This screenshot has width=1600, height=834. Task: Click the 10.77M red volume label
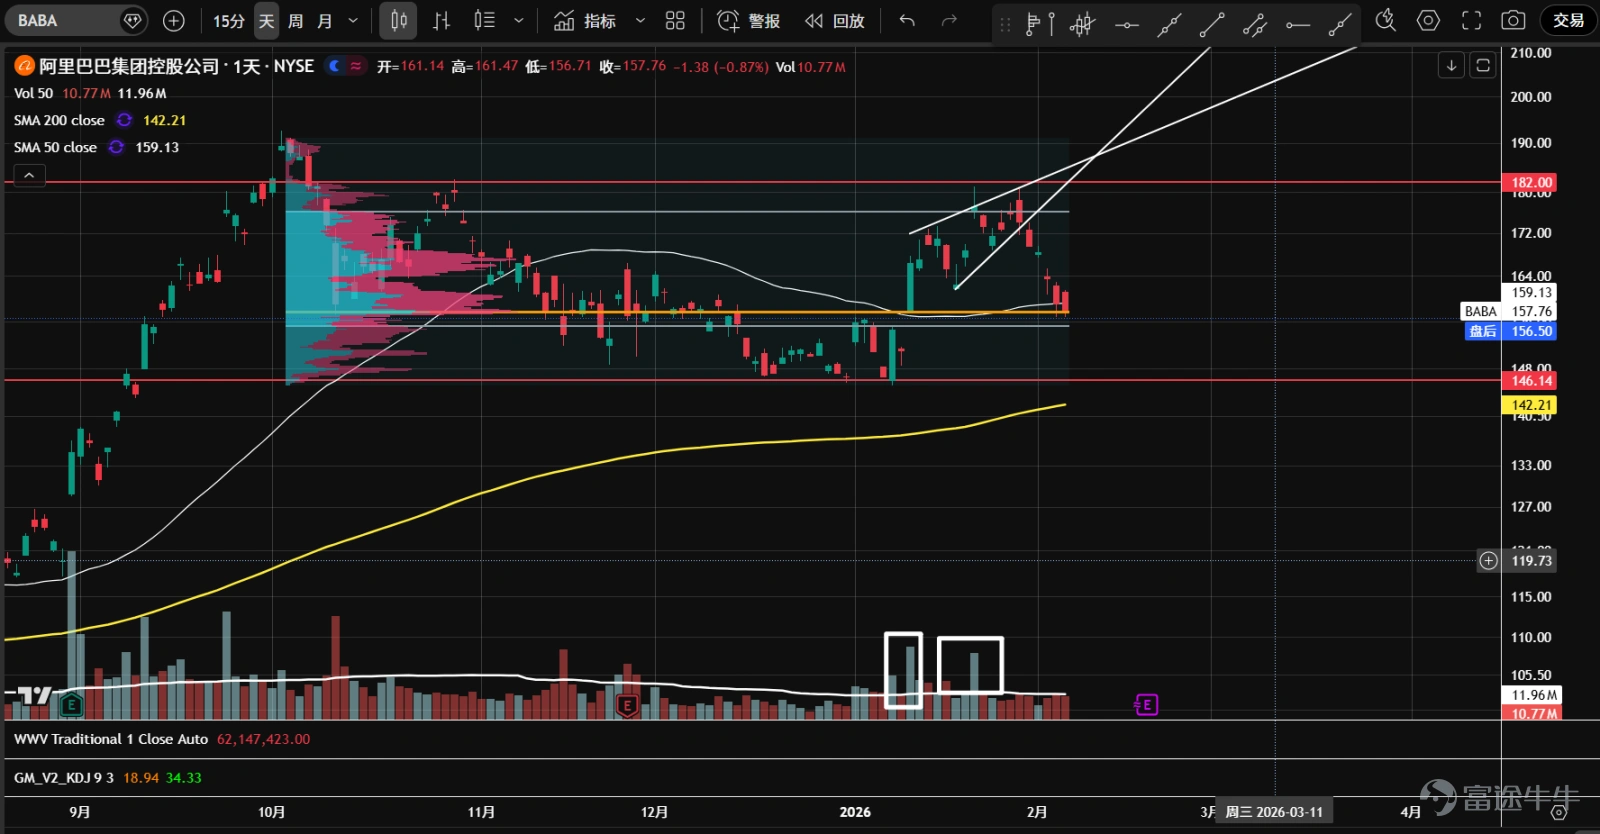pos(1530,713)
